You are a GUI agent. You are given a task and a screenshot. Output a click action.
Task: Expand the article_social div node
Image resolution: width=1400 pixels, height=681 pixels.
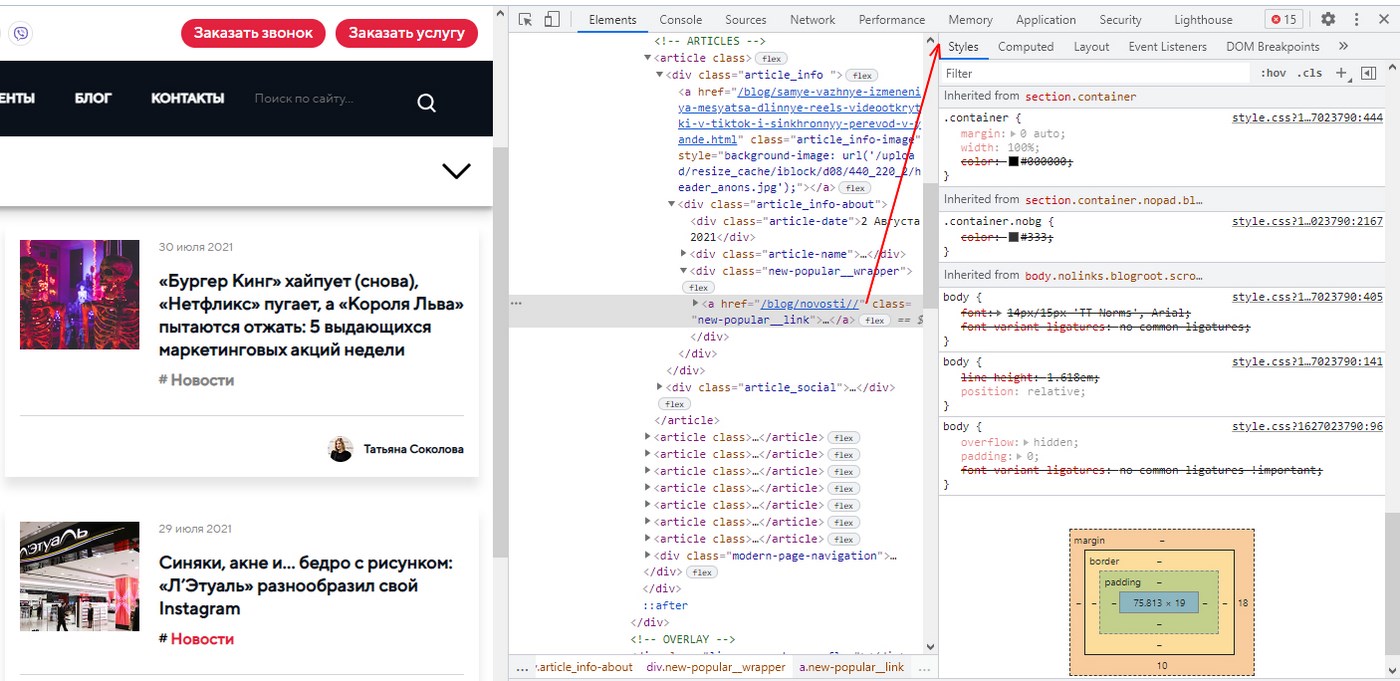coord(660,387)
